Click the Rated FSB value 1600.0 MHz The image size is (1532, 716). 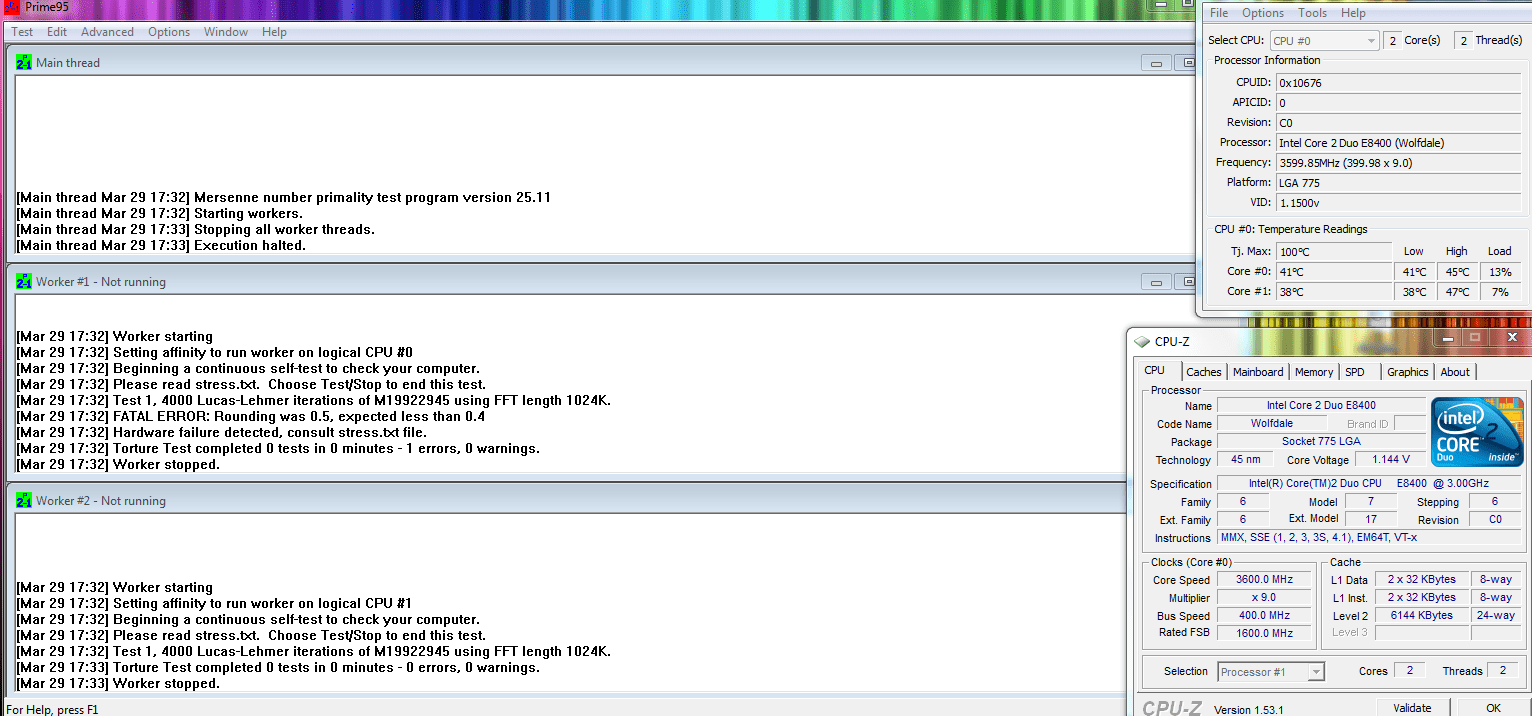(x=1264, y=633)
